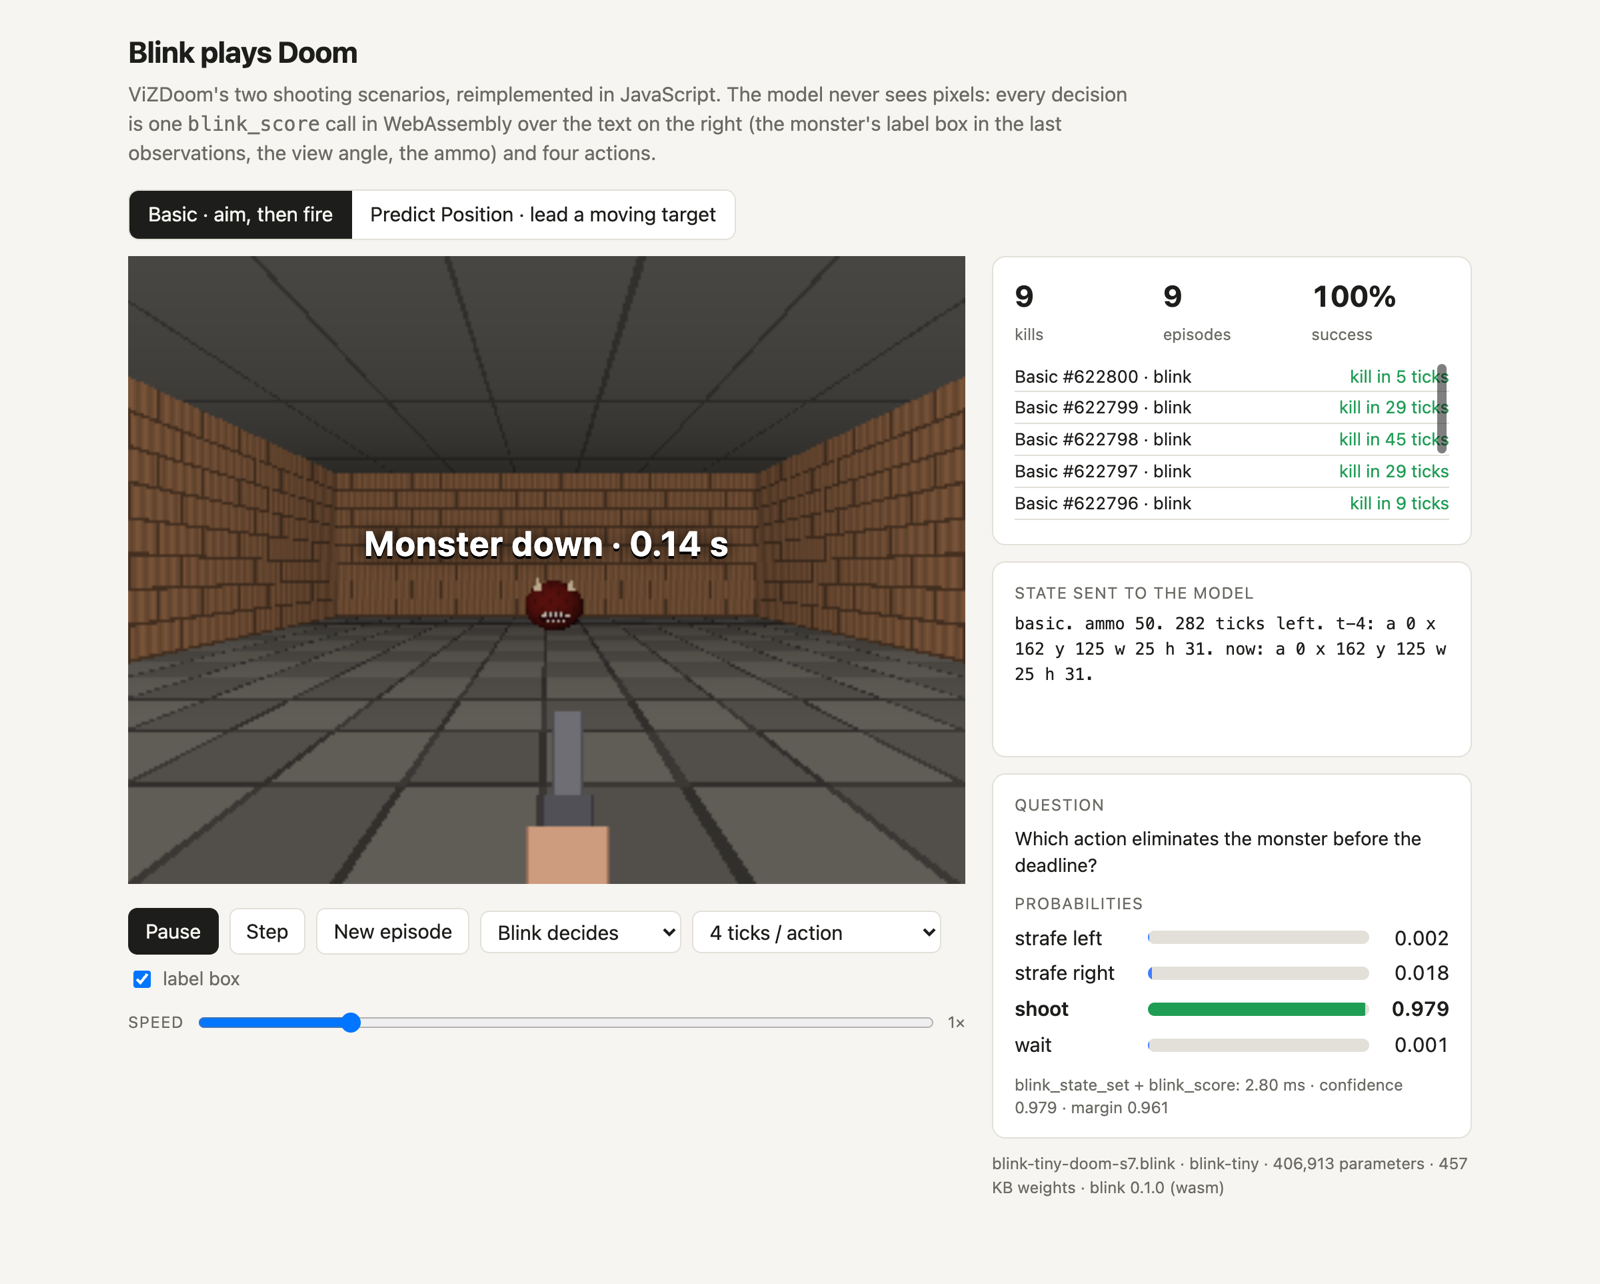Click the blink-tiny-doom-s7.blink model footer
This screenshot has width=1600, height=1284.
[x=1229, y=1176]
